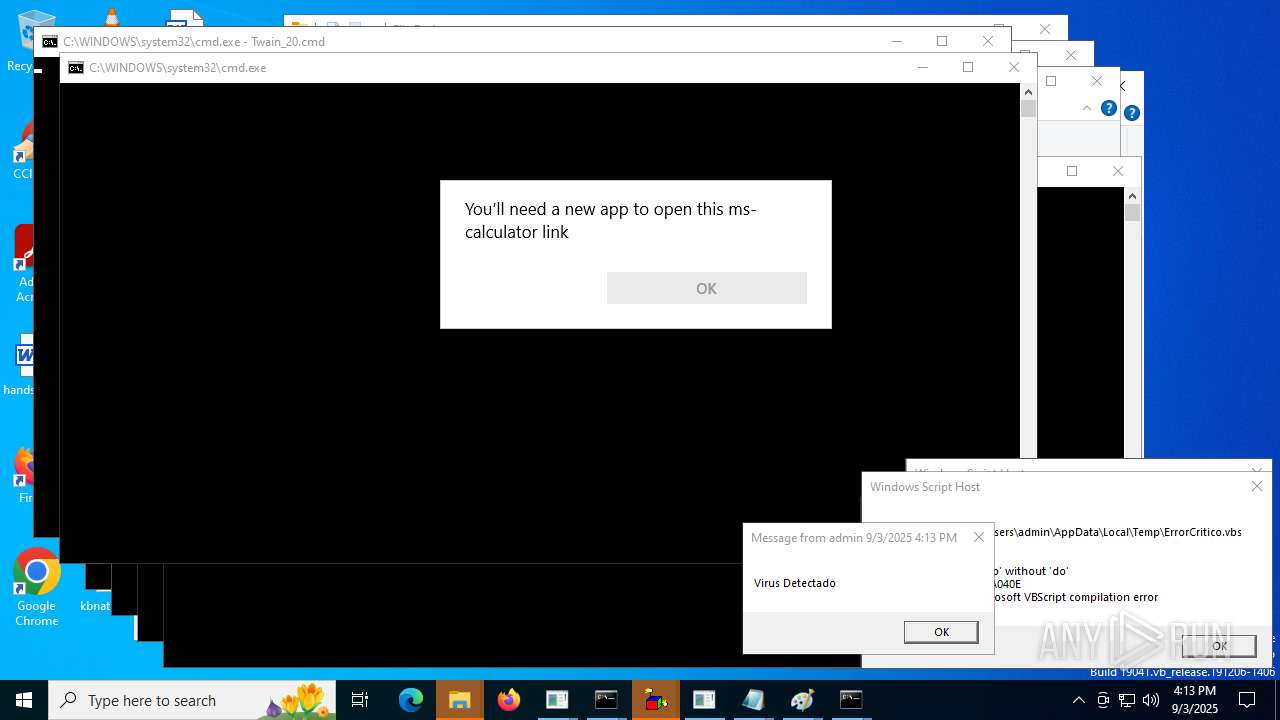The height and width of the screenshot is (720, 1280).
Task: Open the first Command Prompt taskbar icon
Action: 606,700
